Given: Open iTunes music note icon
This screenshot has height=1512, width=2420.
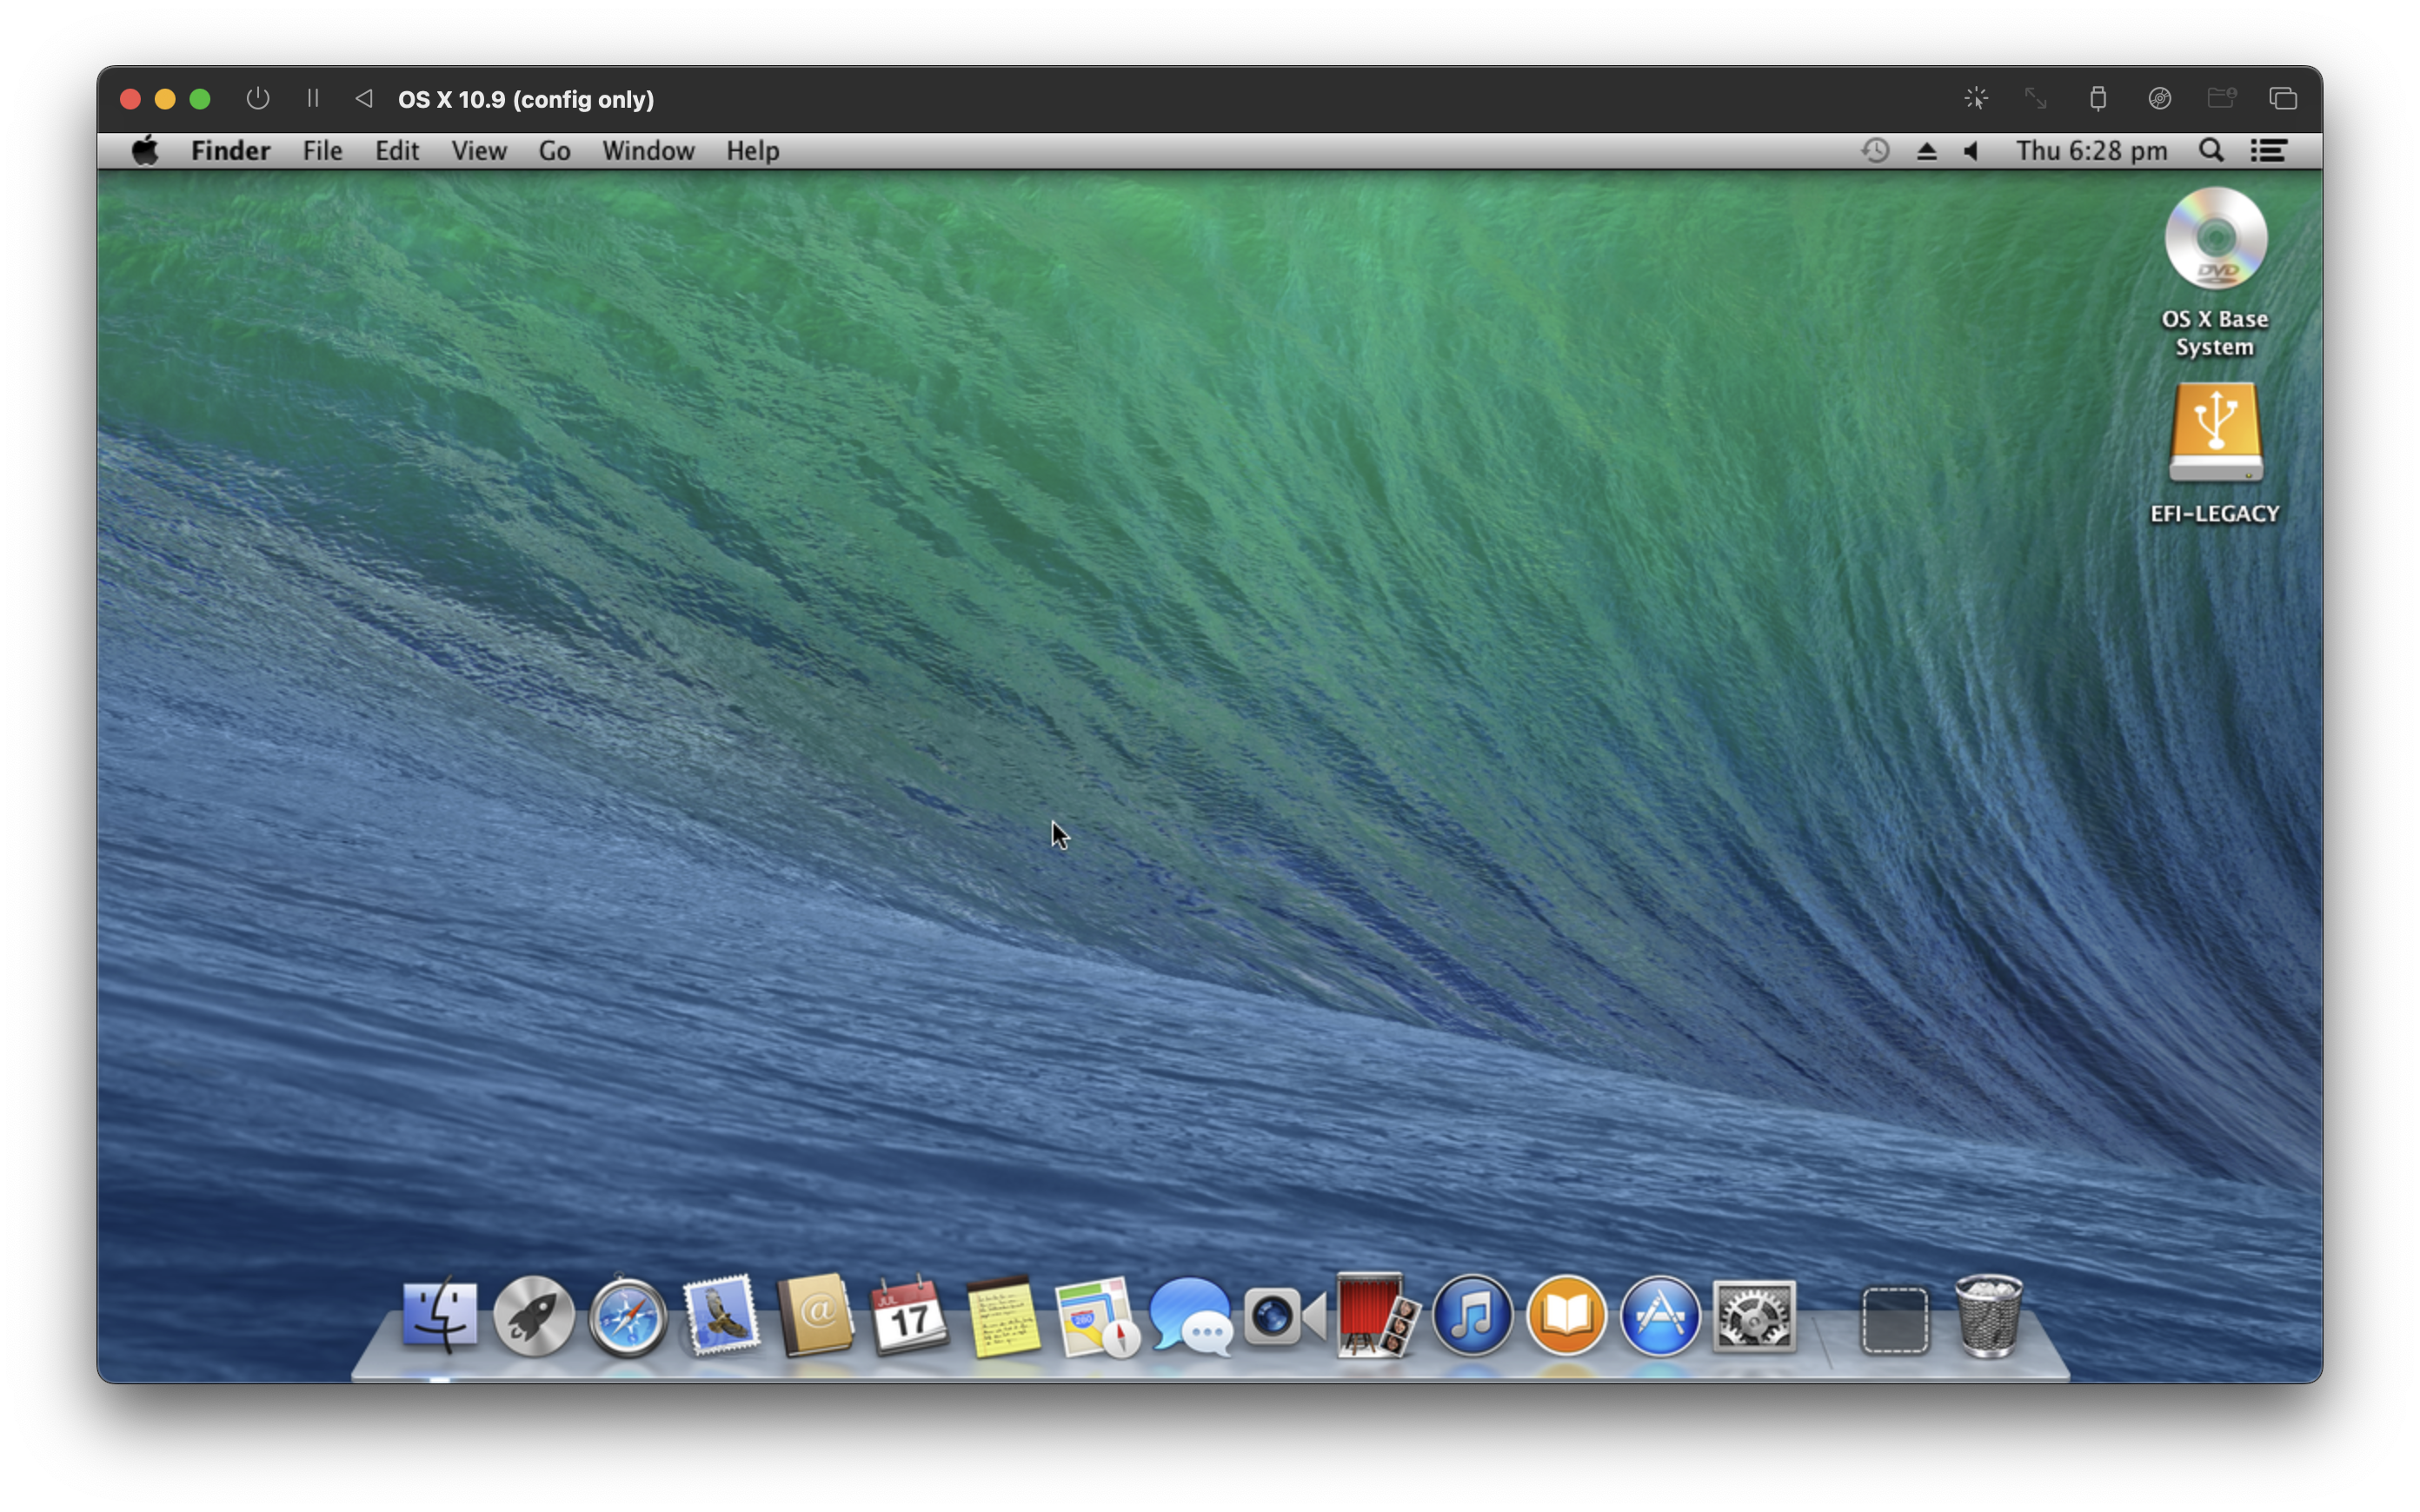Looking at the screenshot, I should pyautogui.click(x=1471, y=1316).
